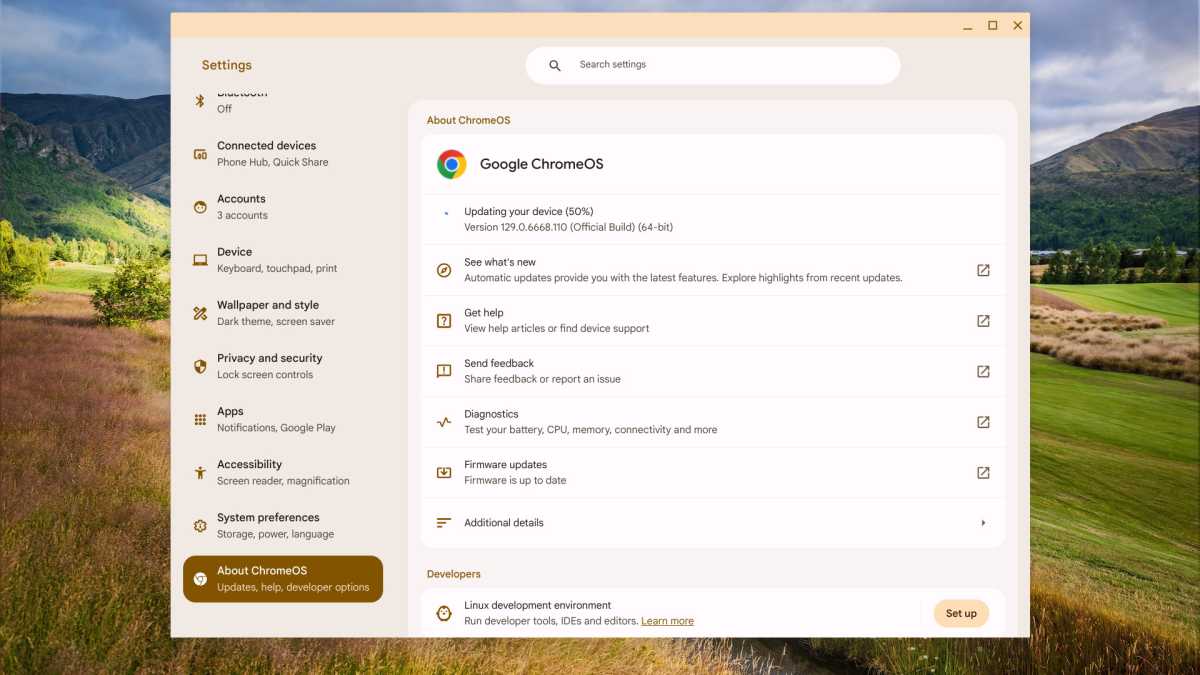Click the See what's new compass icon
1200x675 pixels.
(443, 269)
